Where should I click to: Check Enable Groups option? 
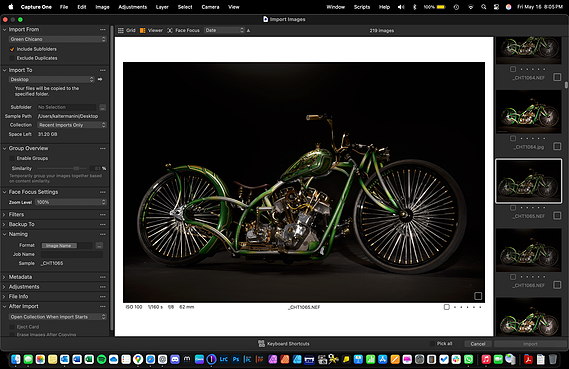tap(12, 158)
